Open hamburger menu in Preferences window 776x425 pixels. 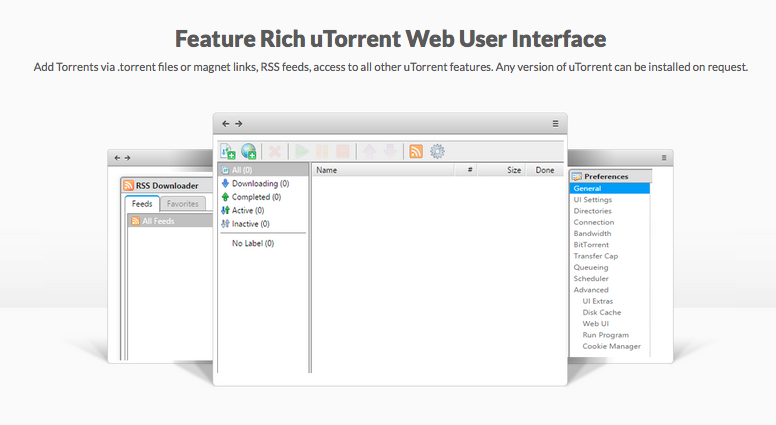664,158
